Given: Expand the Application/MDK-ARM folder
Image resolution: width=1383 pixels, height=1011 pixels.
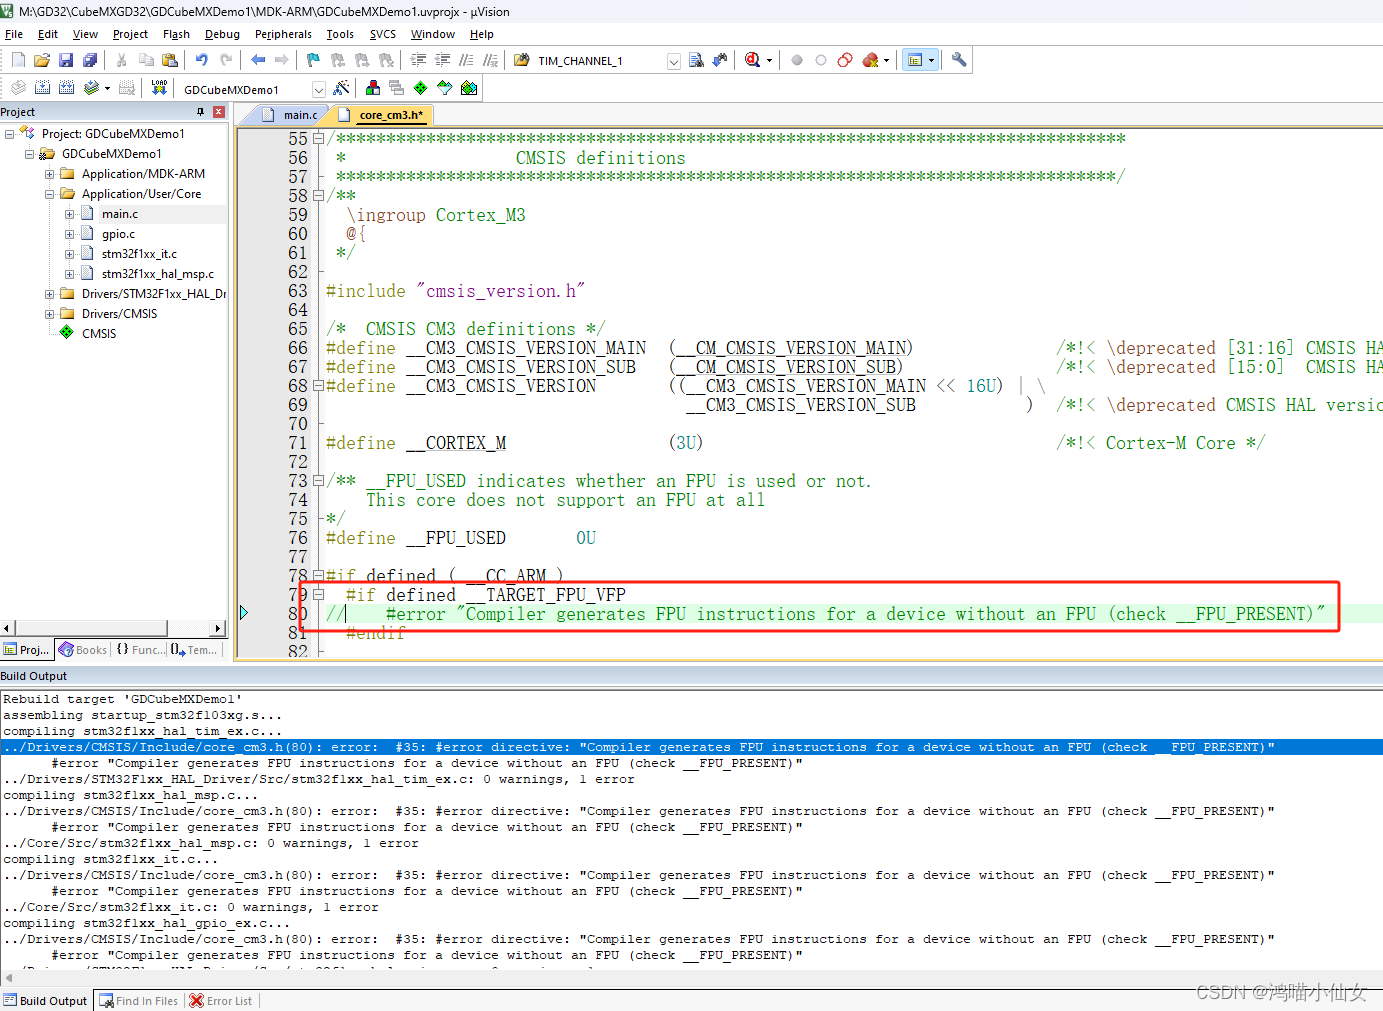Looking at the screenshot, I should point(49,174).
